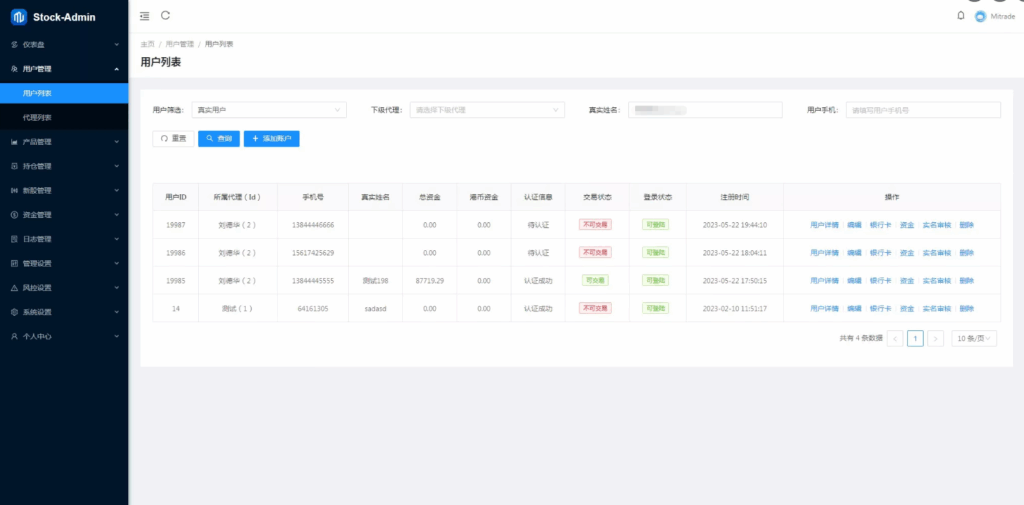Click 主页 in the breadcrumb

tap(148, 44)
